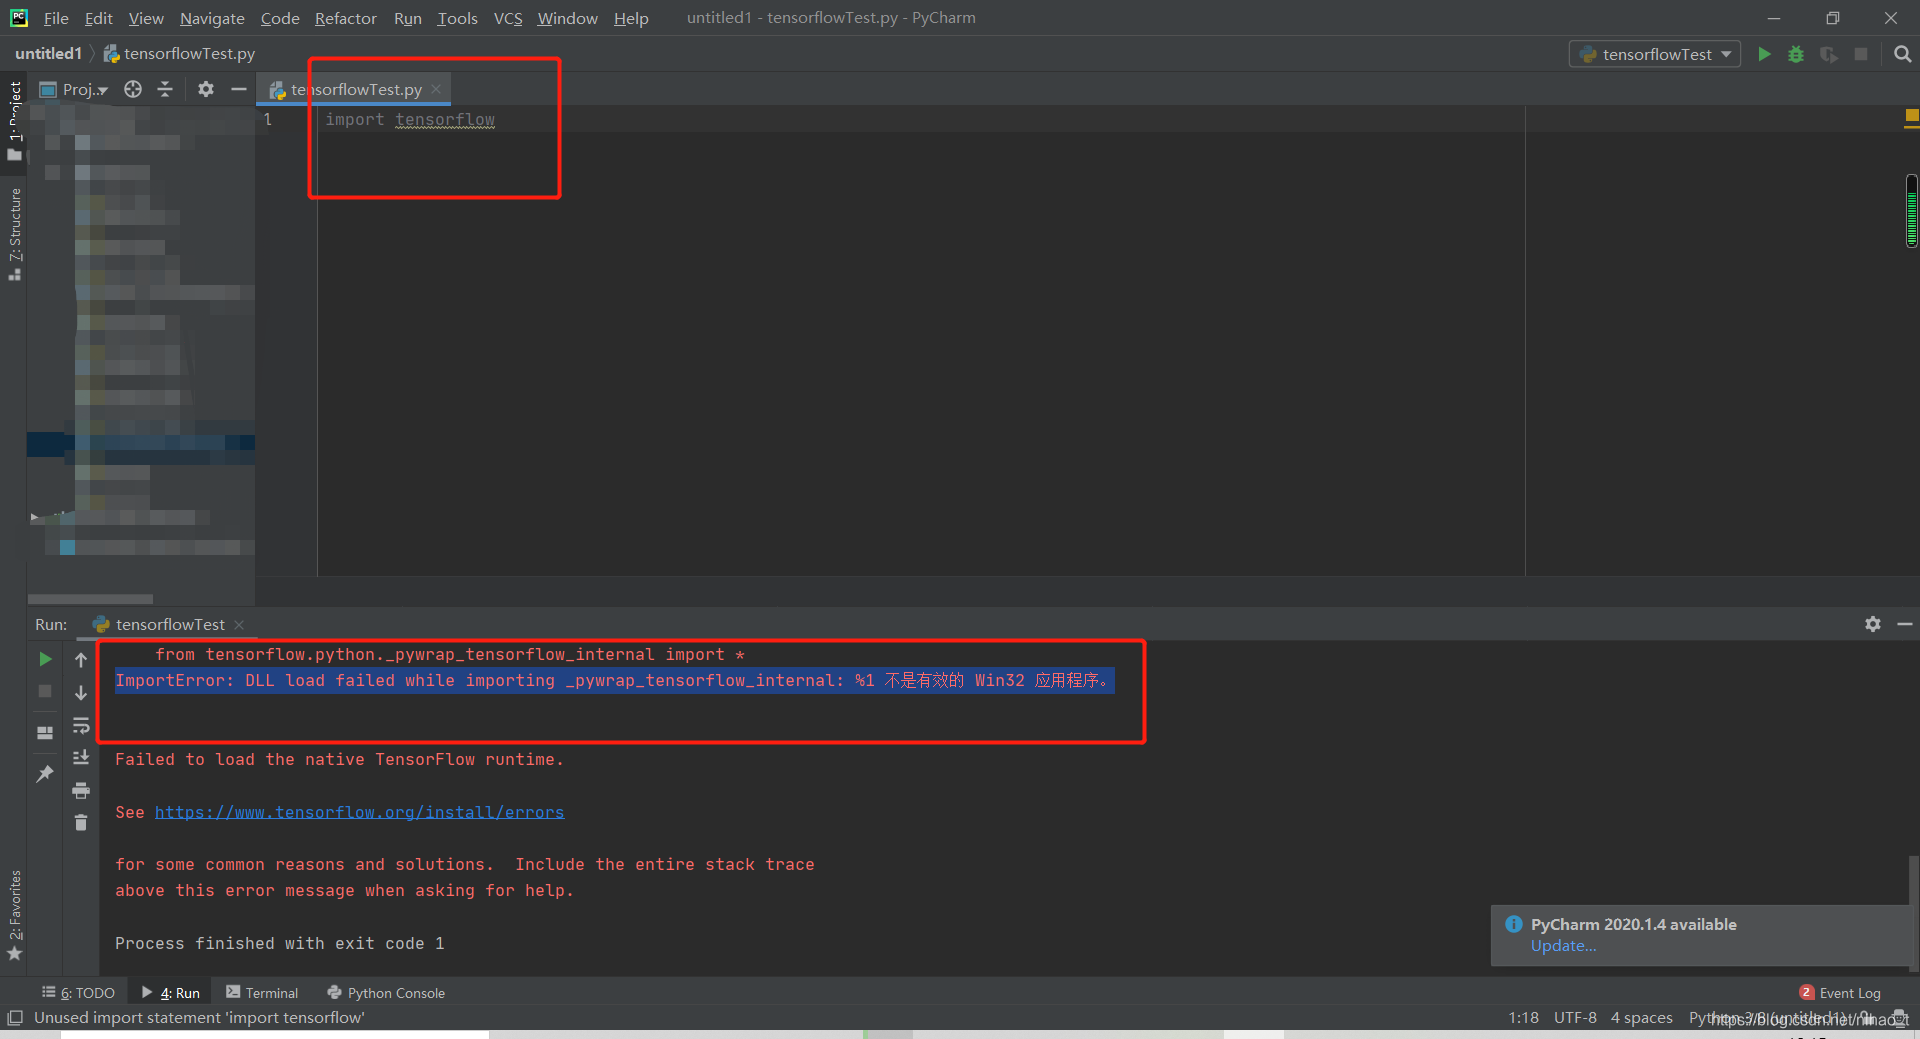Open Run panel settings gear

coord(1873,624)
